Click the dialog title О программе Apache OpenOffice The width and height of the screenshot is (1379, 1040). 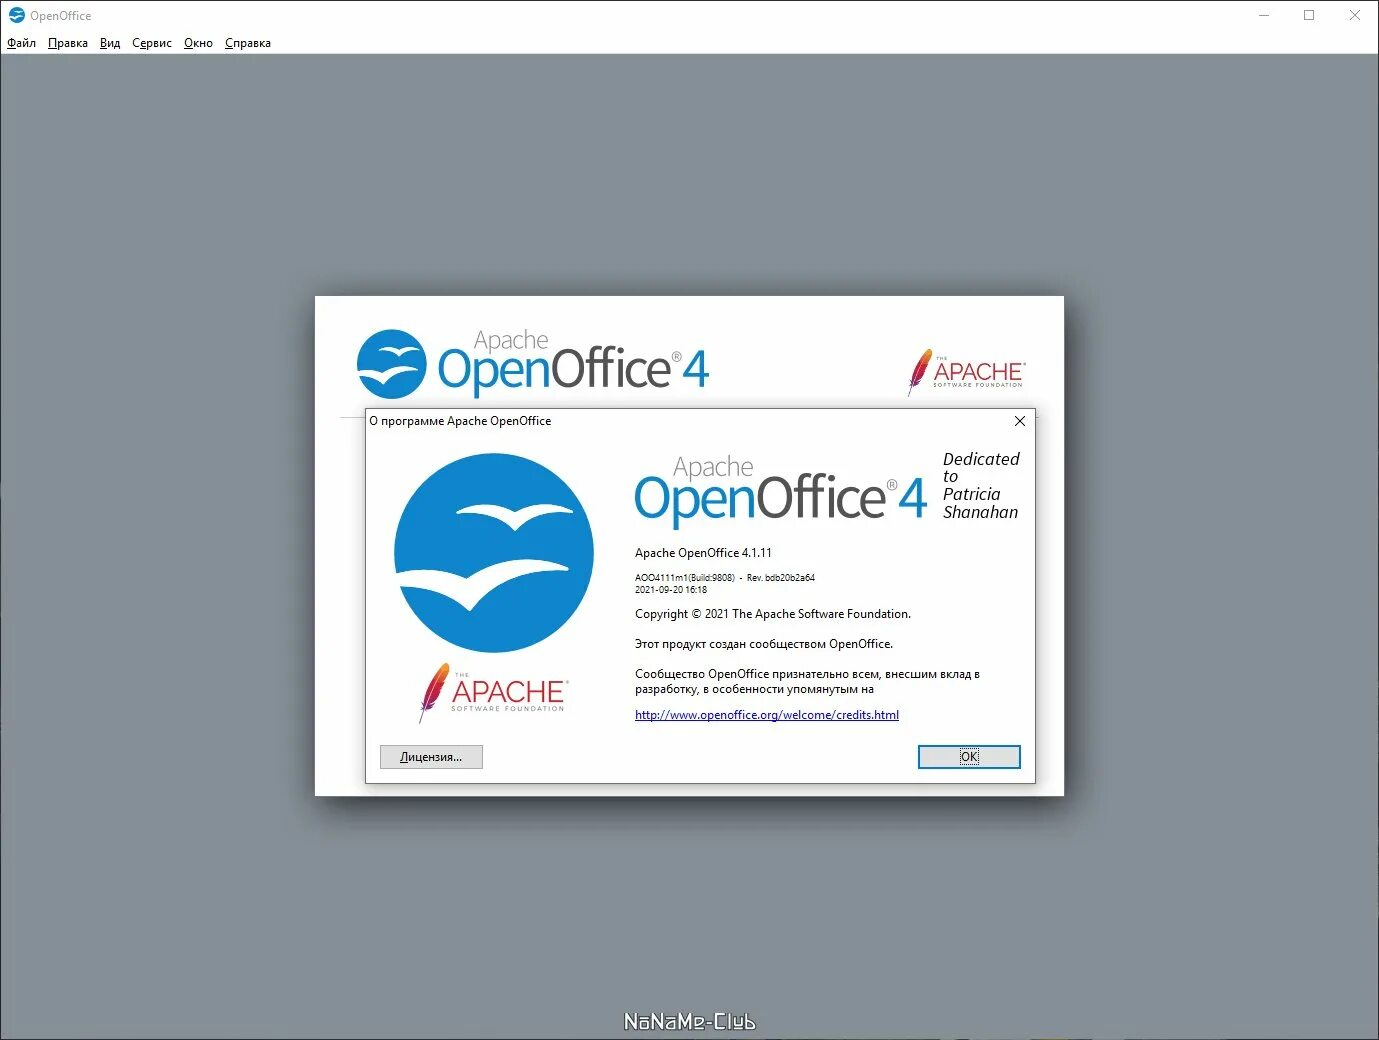pyautogui.click(x=460, y=421)
